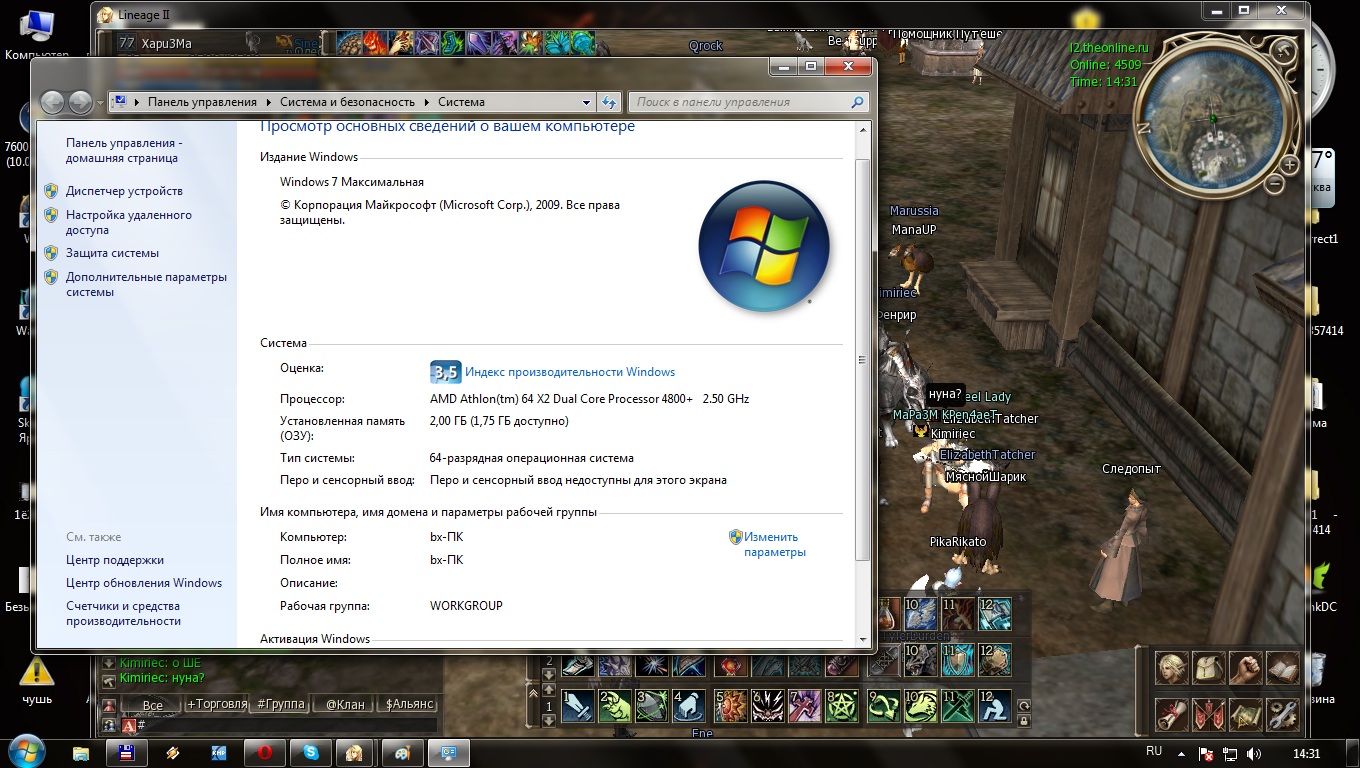1360x768 pixels.
Task: Use bottom hotbar slot 12 kneeling figure
Action: click(995, 706)
